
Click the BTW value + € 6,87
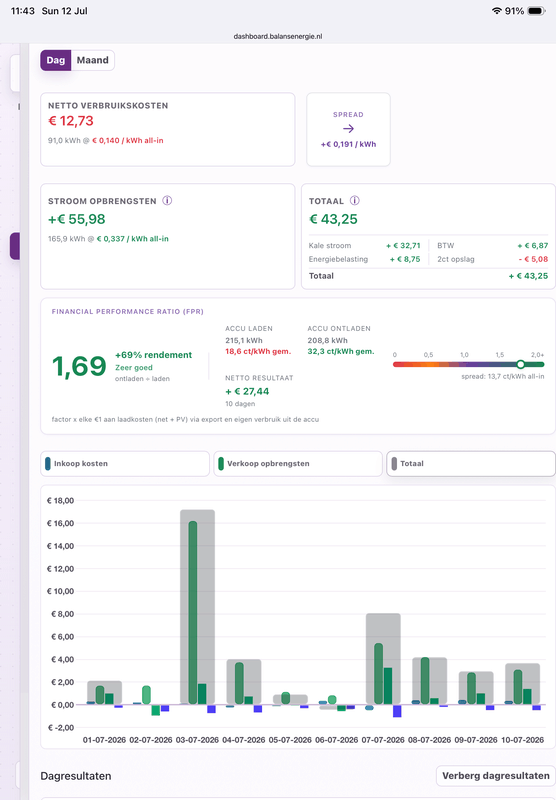533,245
